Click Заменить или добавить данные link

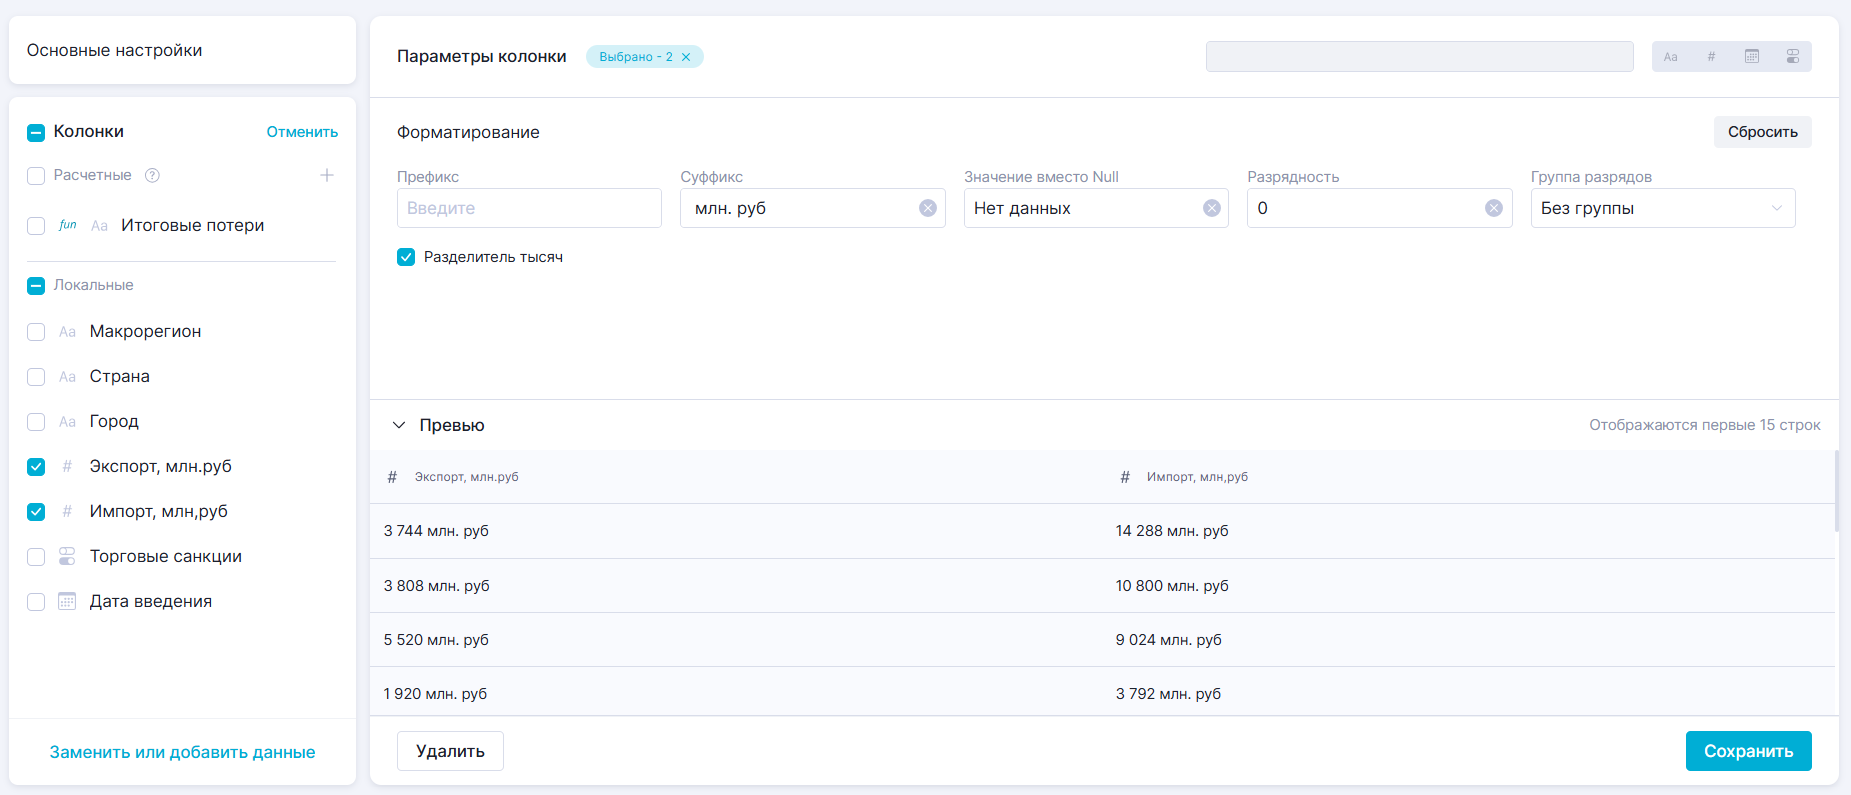point(182,752)
